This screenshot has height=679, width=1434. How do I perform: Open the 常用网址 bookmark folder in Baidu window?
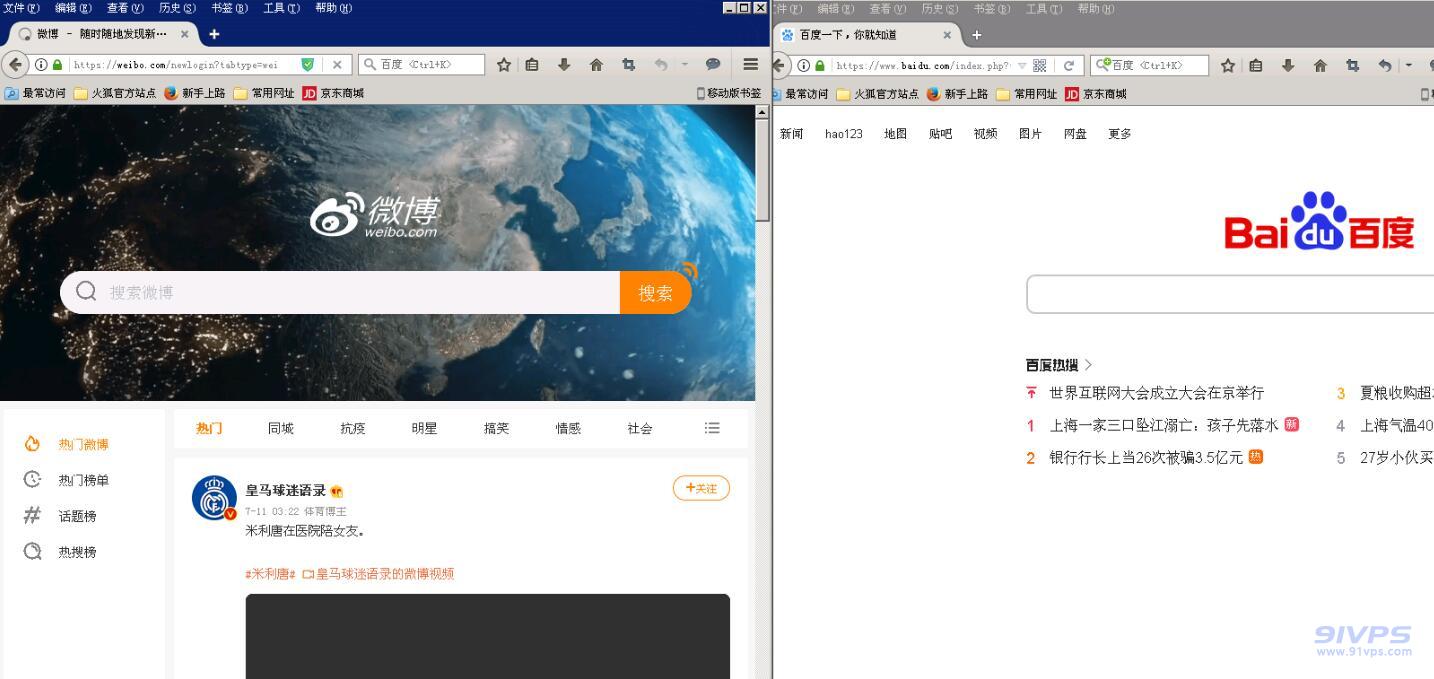(x=1026, y=94)
